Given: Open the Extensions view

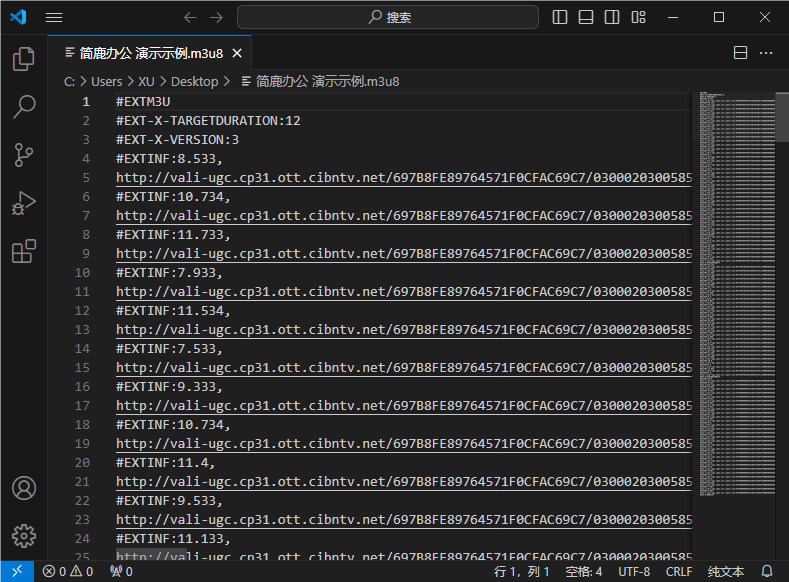Looking at the screenshot, I should click(x=24, y=251).
